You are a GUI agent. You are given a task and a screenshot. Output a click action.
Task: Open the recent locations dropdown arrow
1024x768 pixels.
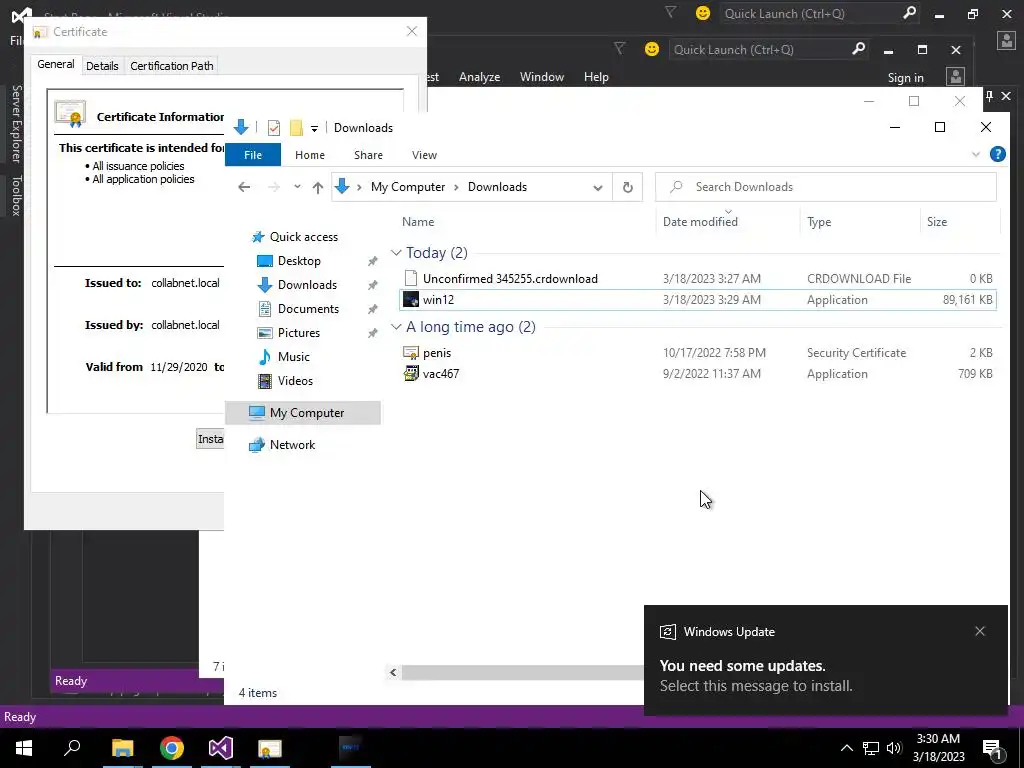pyautogui.click(x=297, y=187)
